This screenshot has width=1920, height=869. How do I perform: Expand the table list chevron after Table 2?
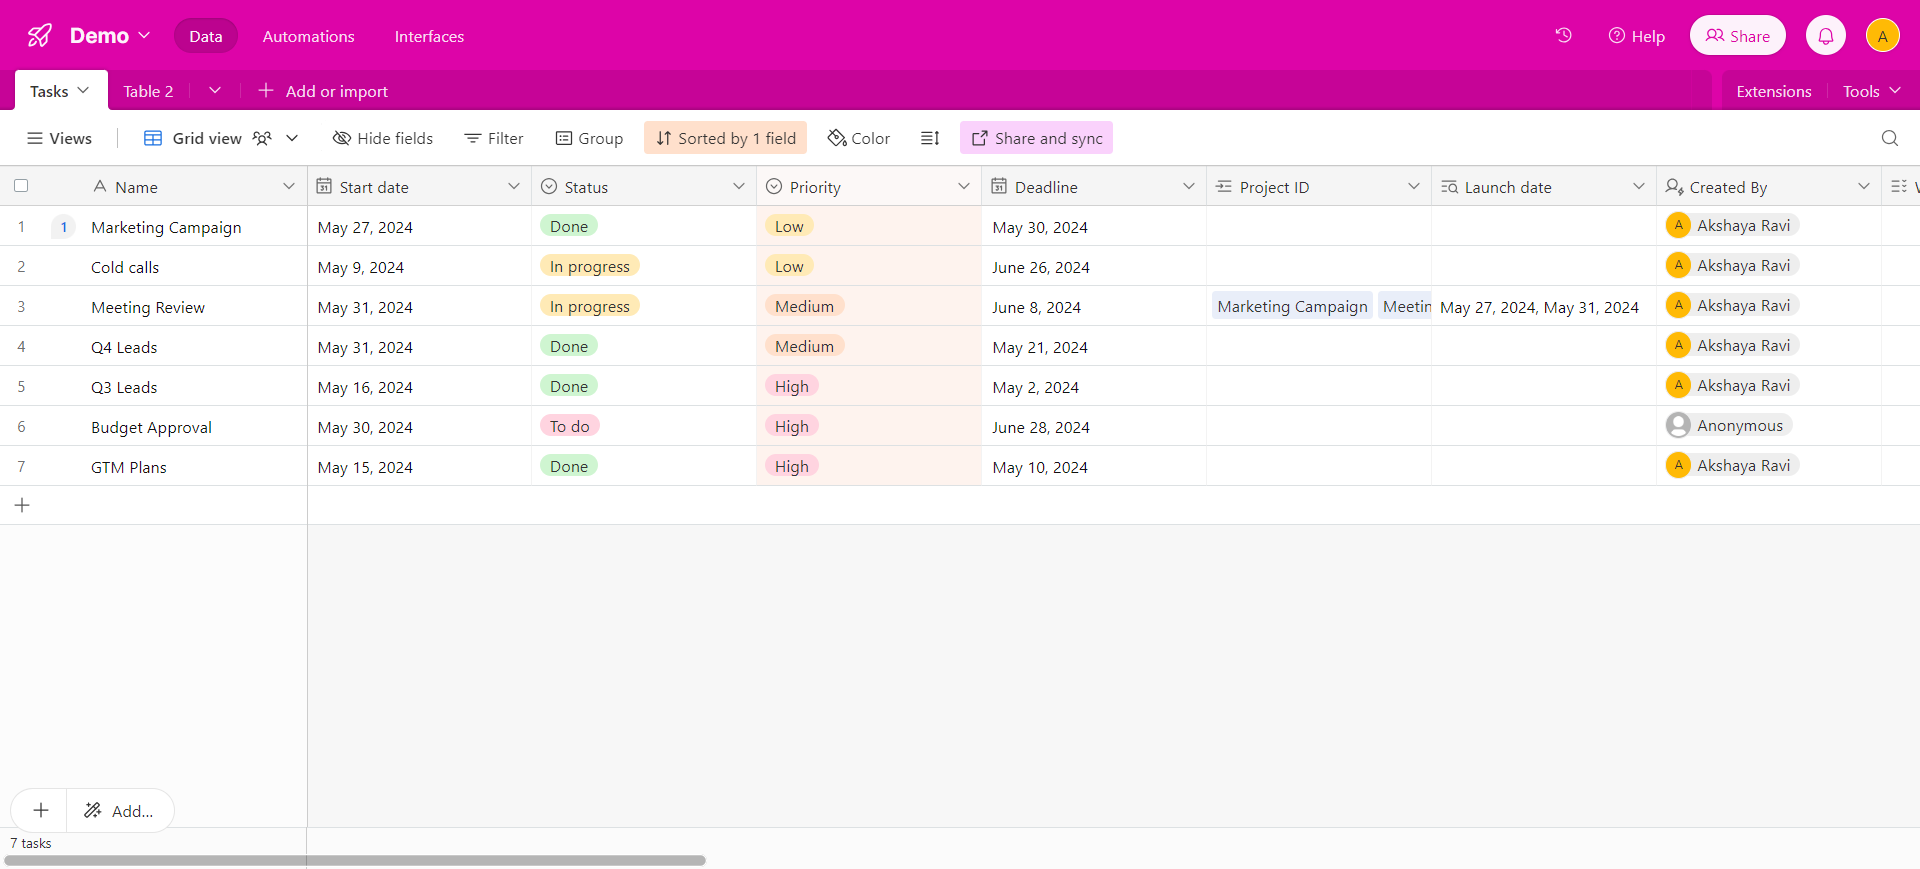coord(215,91)
